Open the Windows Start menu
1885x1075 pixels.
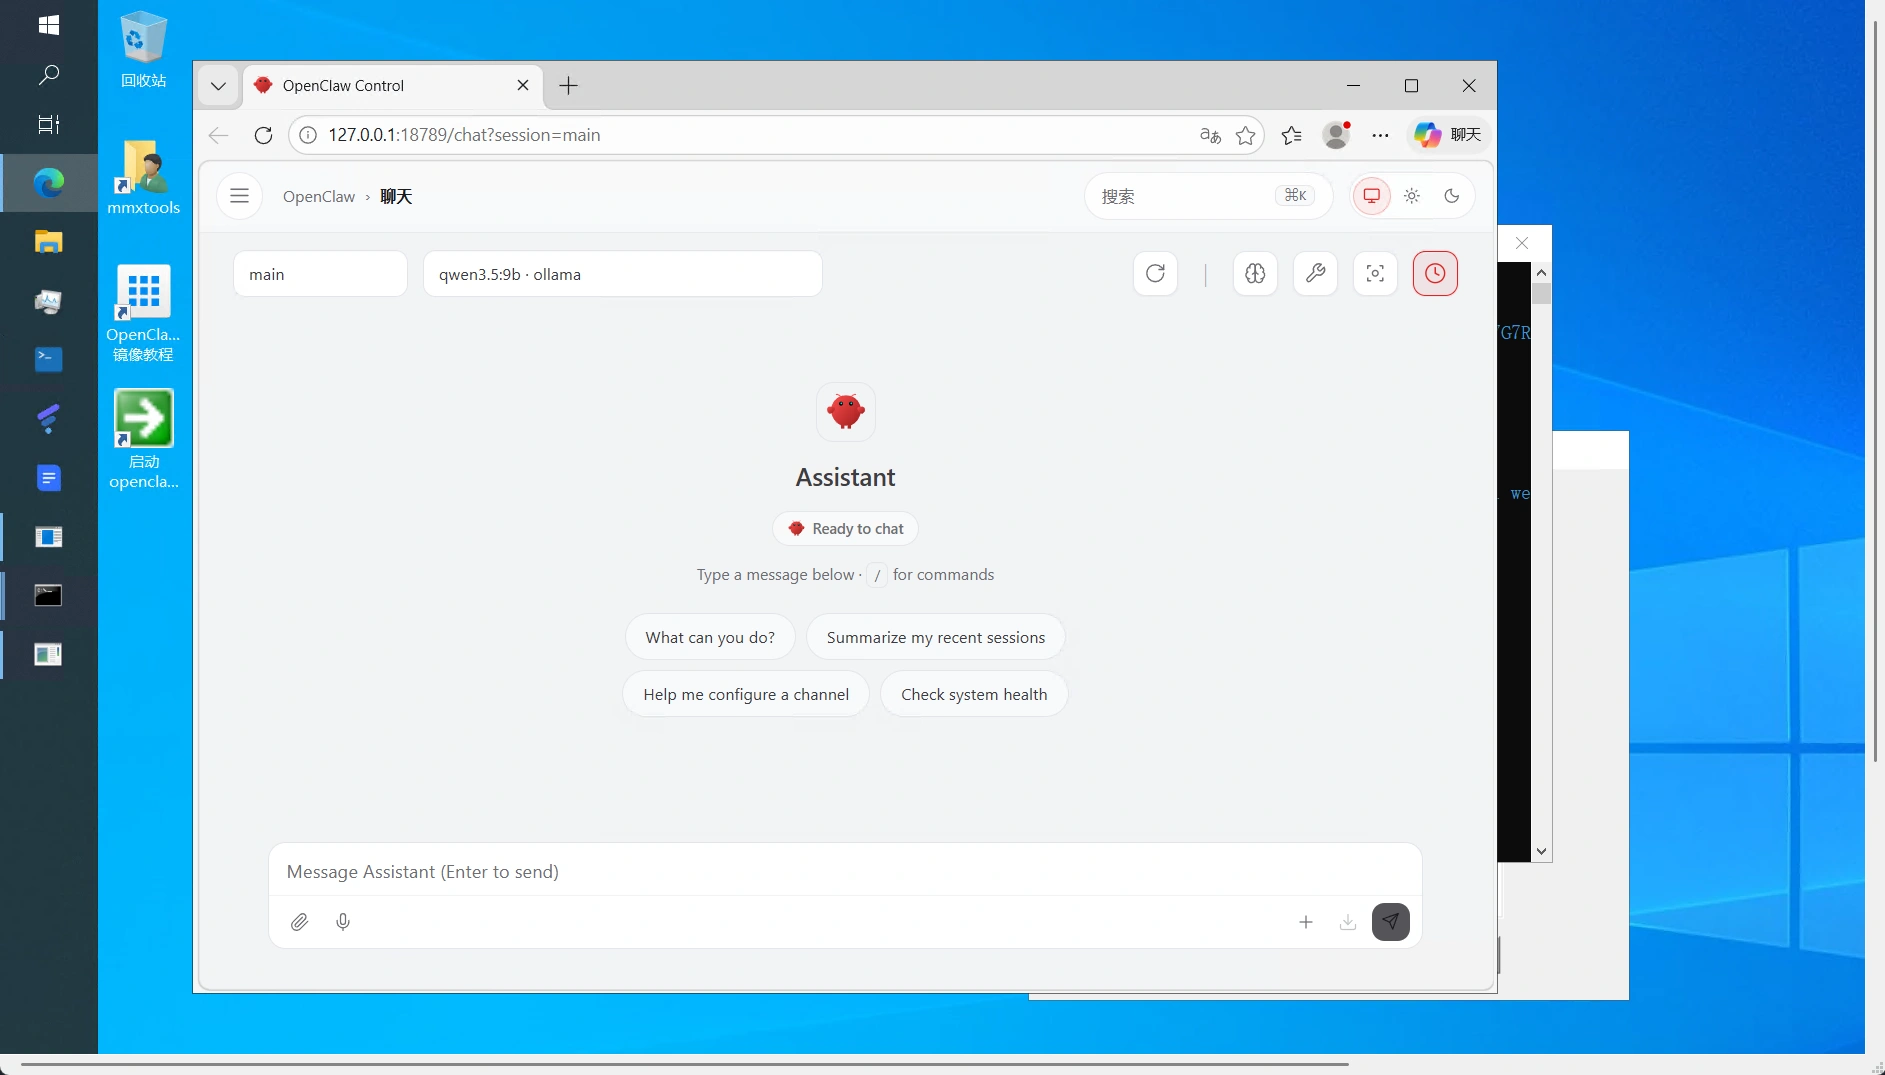click(x=48, y=25)
